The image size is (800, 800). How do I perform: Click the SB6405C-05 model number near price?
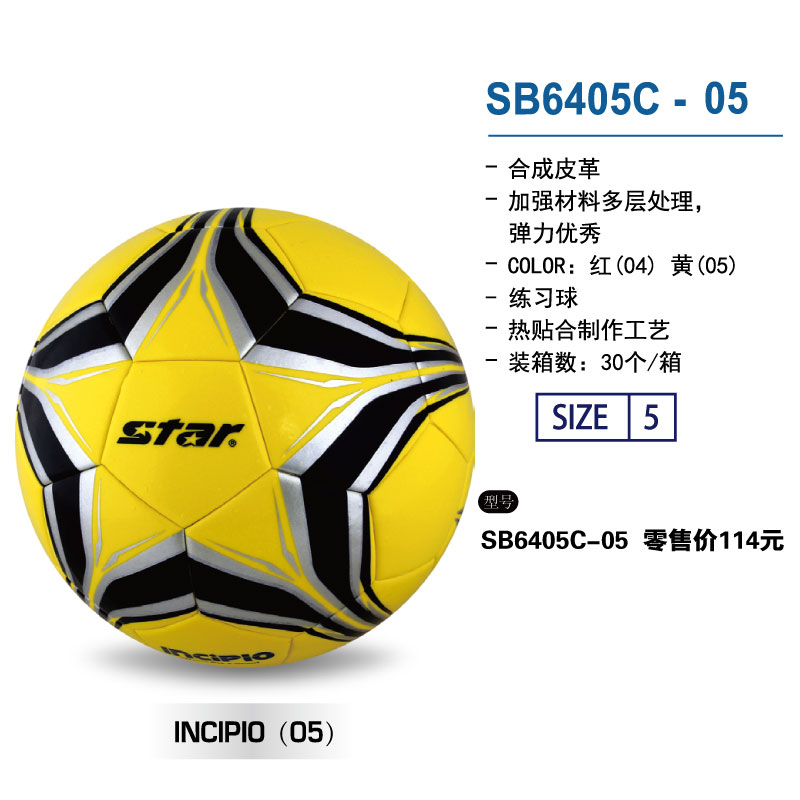tap(554, 540)
